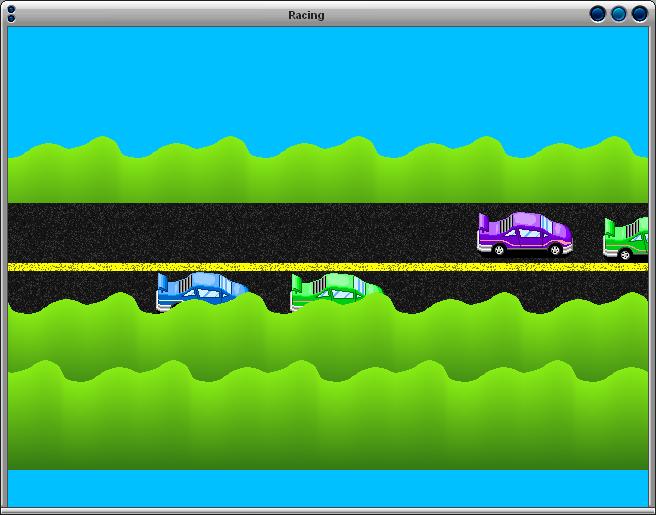Close the Racing window with the rightmost round button
This screenshot has height=515, width=656.
tap(639, 14)
